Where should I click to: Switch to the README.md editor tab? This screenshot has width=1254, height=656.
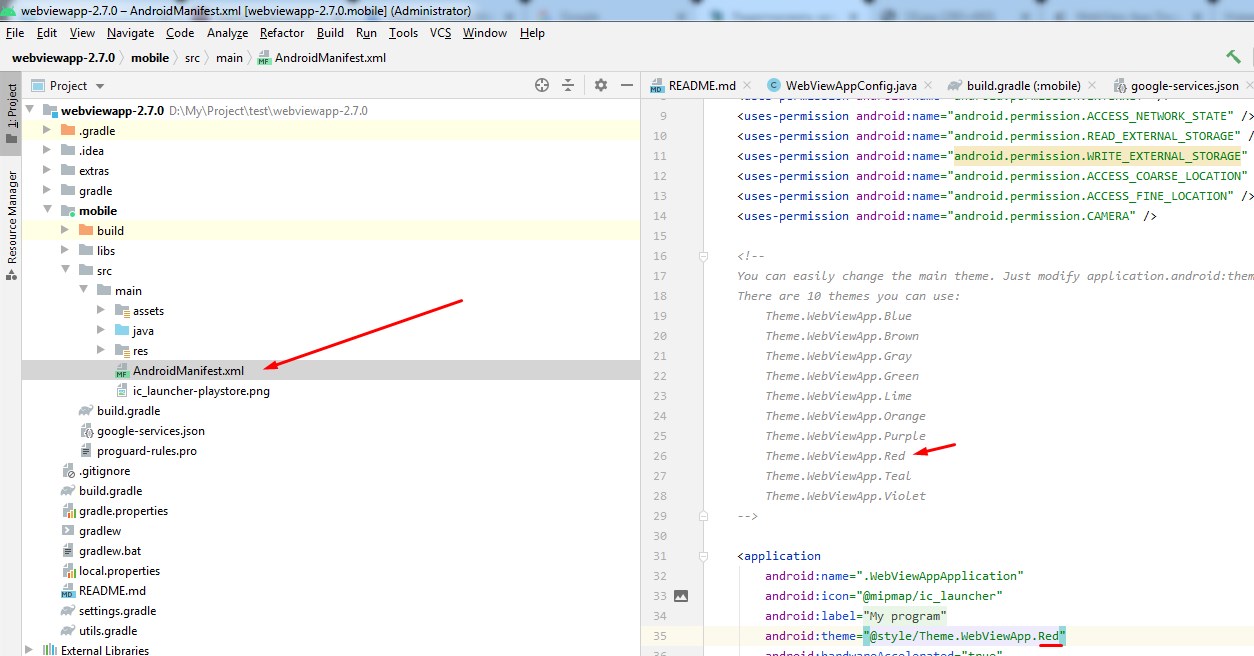[x=701, y=86]
